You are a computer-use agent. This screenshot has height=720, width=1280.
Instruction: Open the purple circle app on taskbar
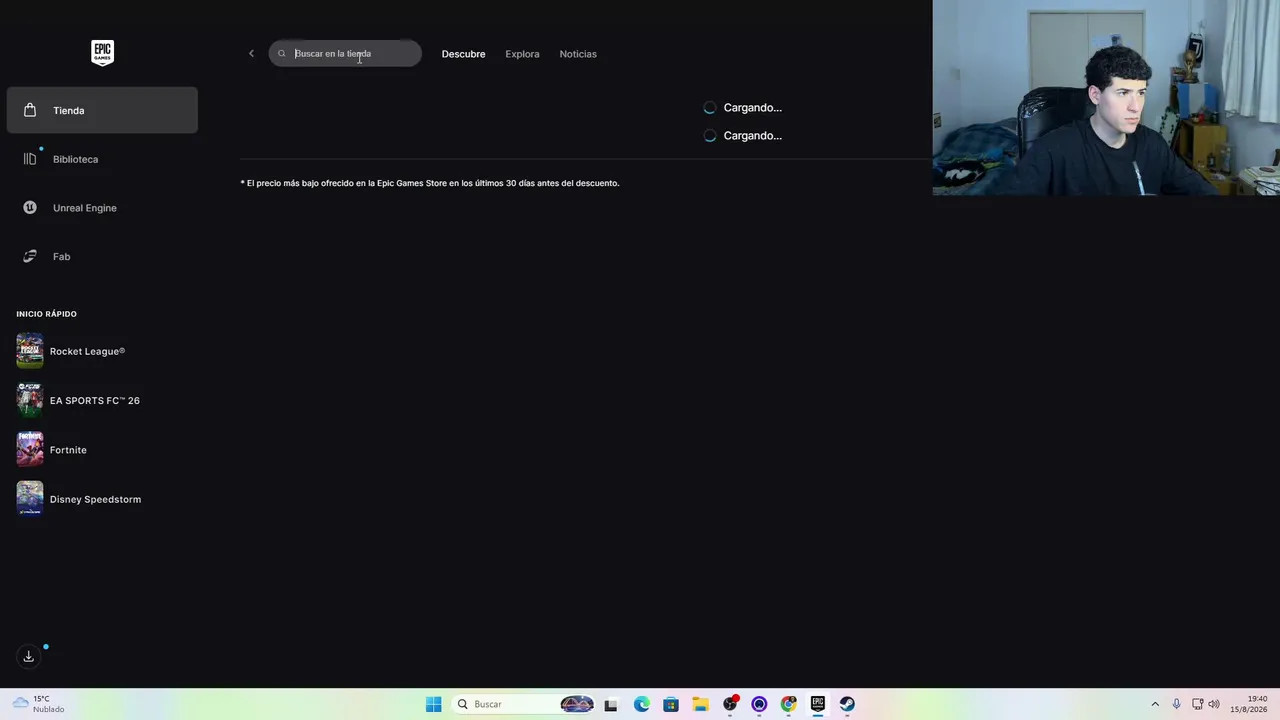pos(759,704)
